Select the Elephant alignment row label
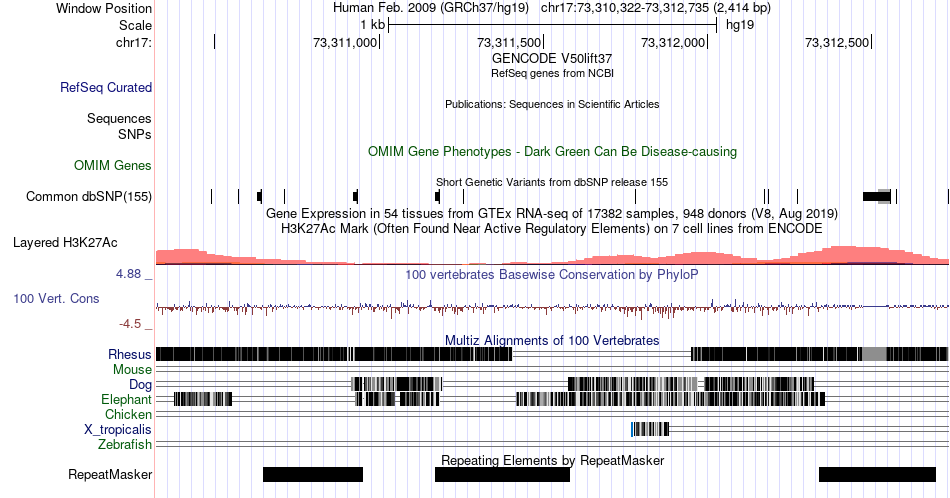The width and height of the screenshot is (950, 498). [x=126, y=399]
